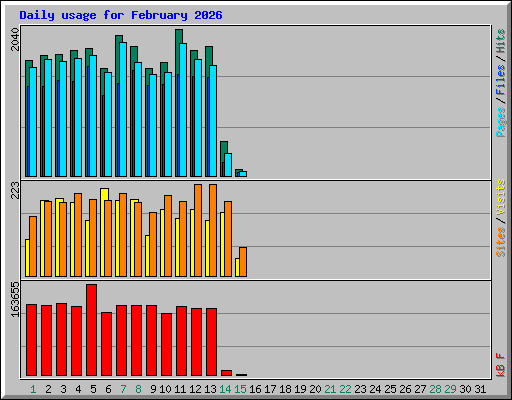Click day 4 on the date axis
This screenshot has height=400, width=512.
click(x=78, y=389)
